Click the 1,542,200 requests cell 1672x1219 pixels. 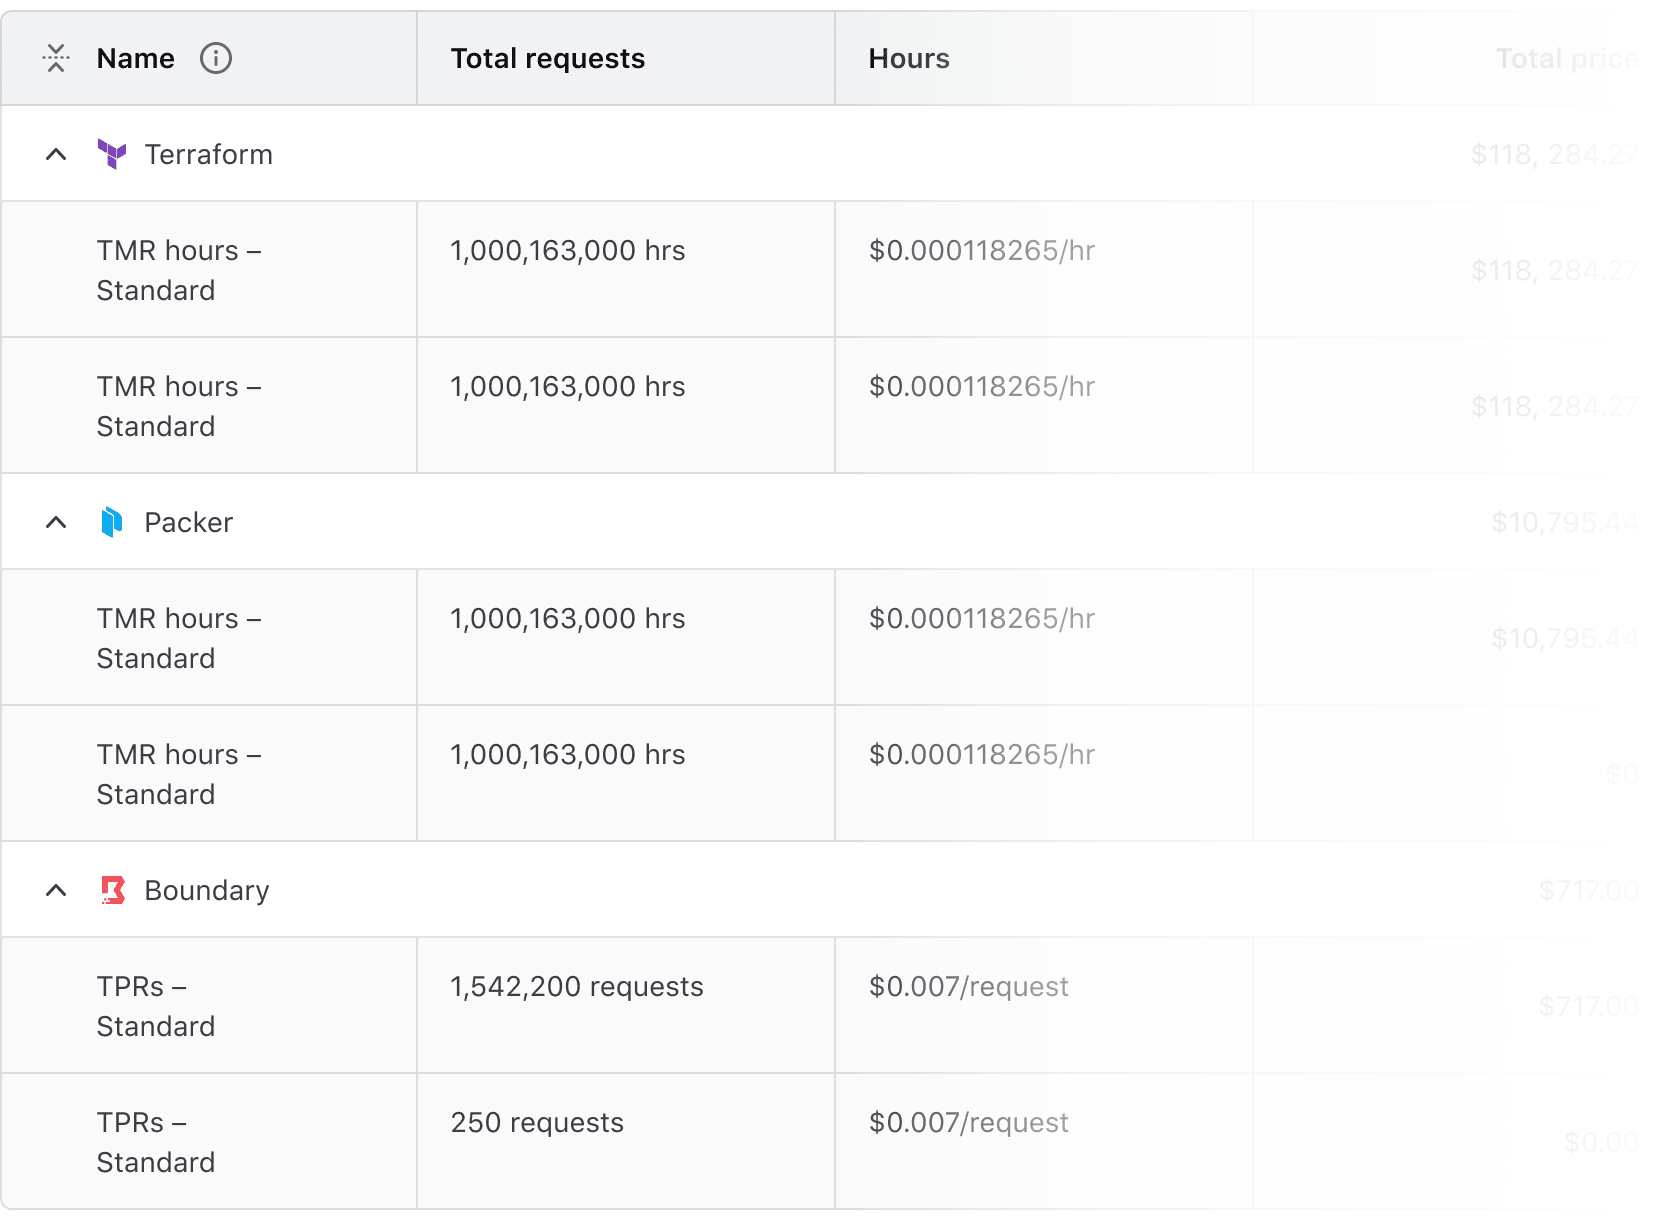[576, 987]
